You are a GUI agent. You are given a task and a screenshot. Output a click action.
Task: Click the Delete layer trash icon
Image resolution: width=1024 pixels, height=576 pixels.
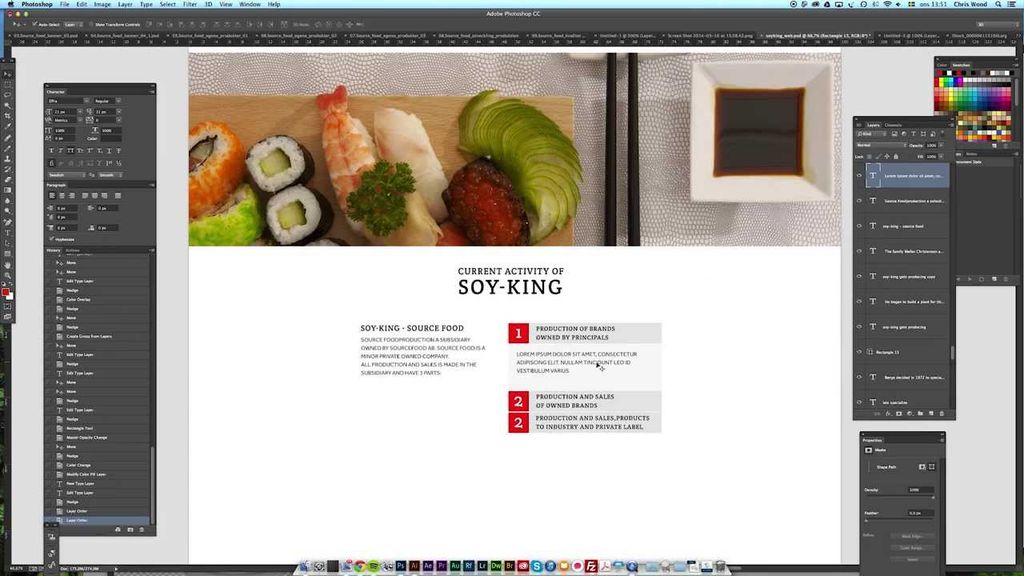click(x=941, y=413)
